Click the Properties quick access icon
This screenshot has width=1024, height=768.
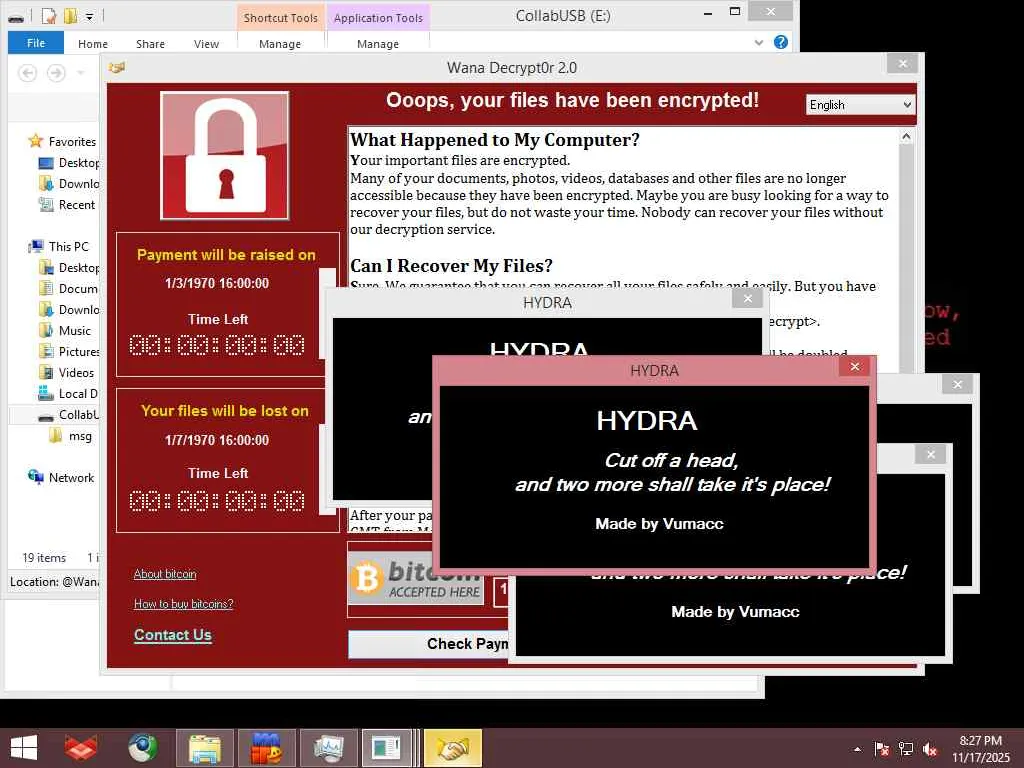(49, 16)
